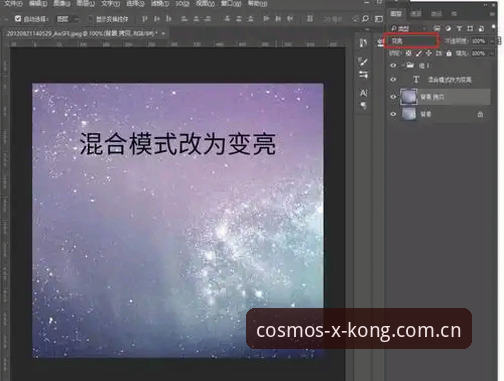
Task: Open the 文件(F) menu
Action: (x=13, y=4)
